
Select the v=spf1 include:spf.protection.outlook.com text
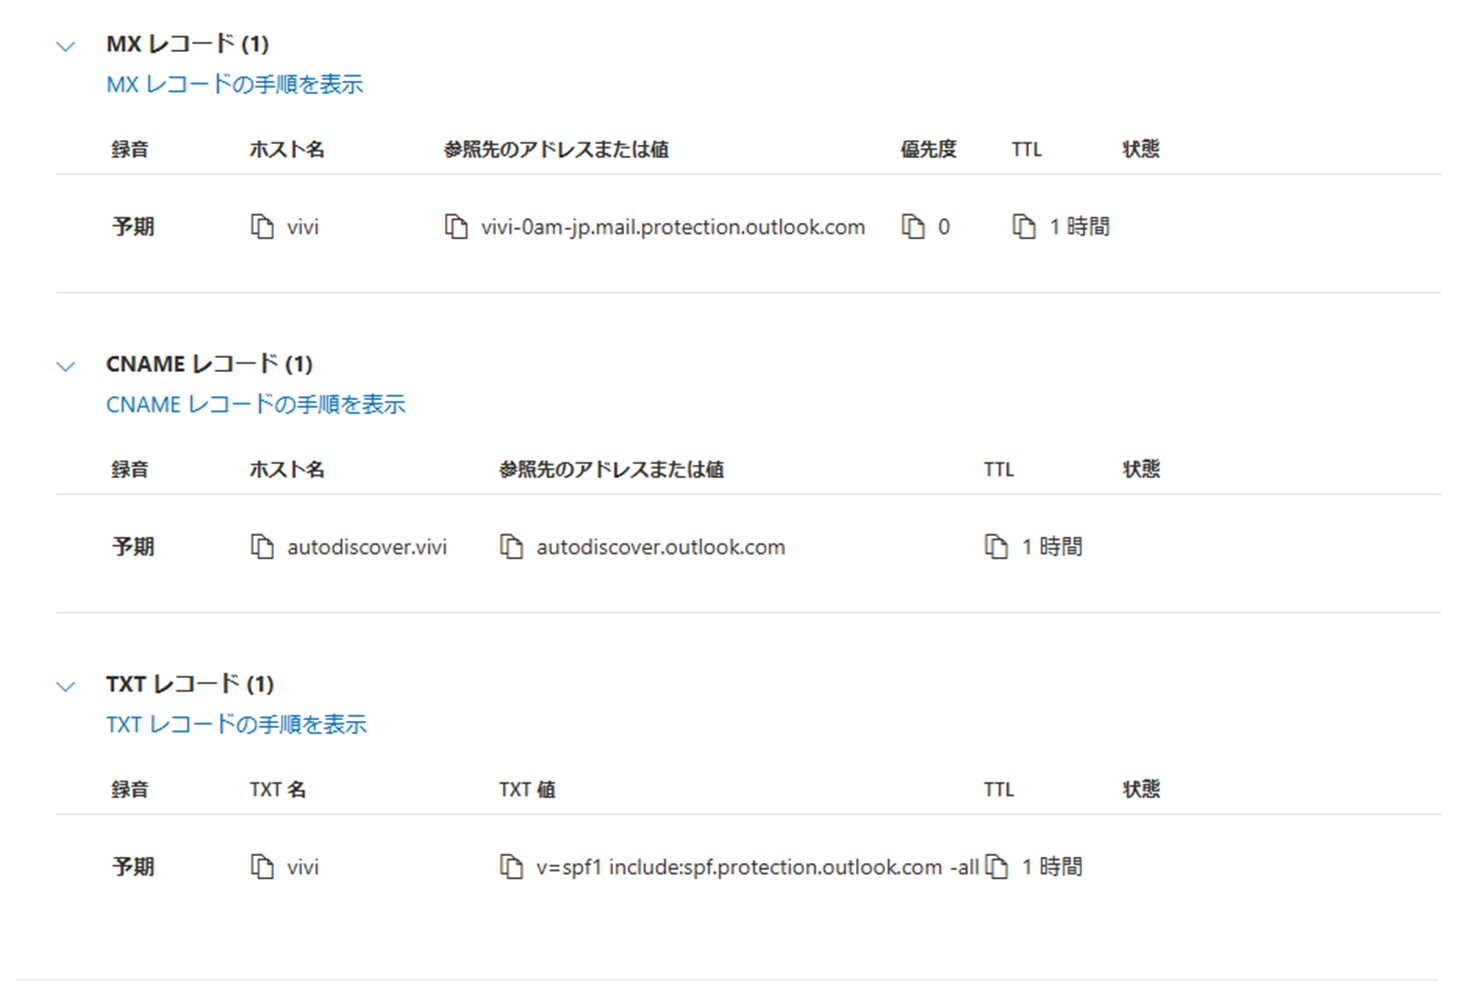tap(758, 867)
